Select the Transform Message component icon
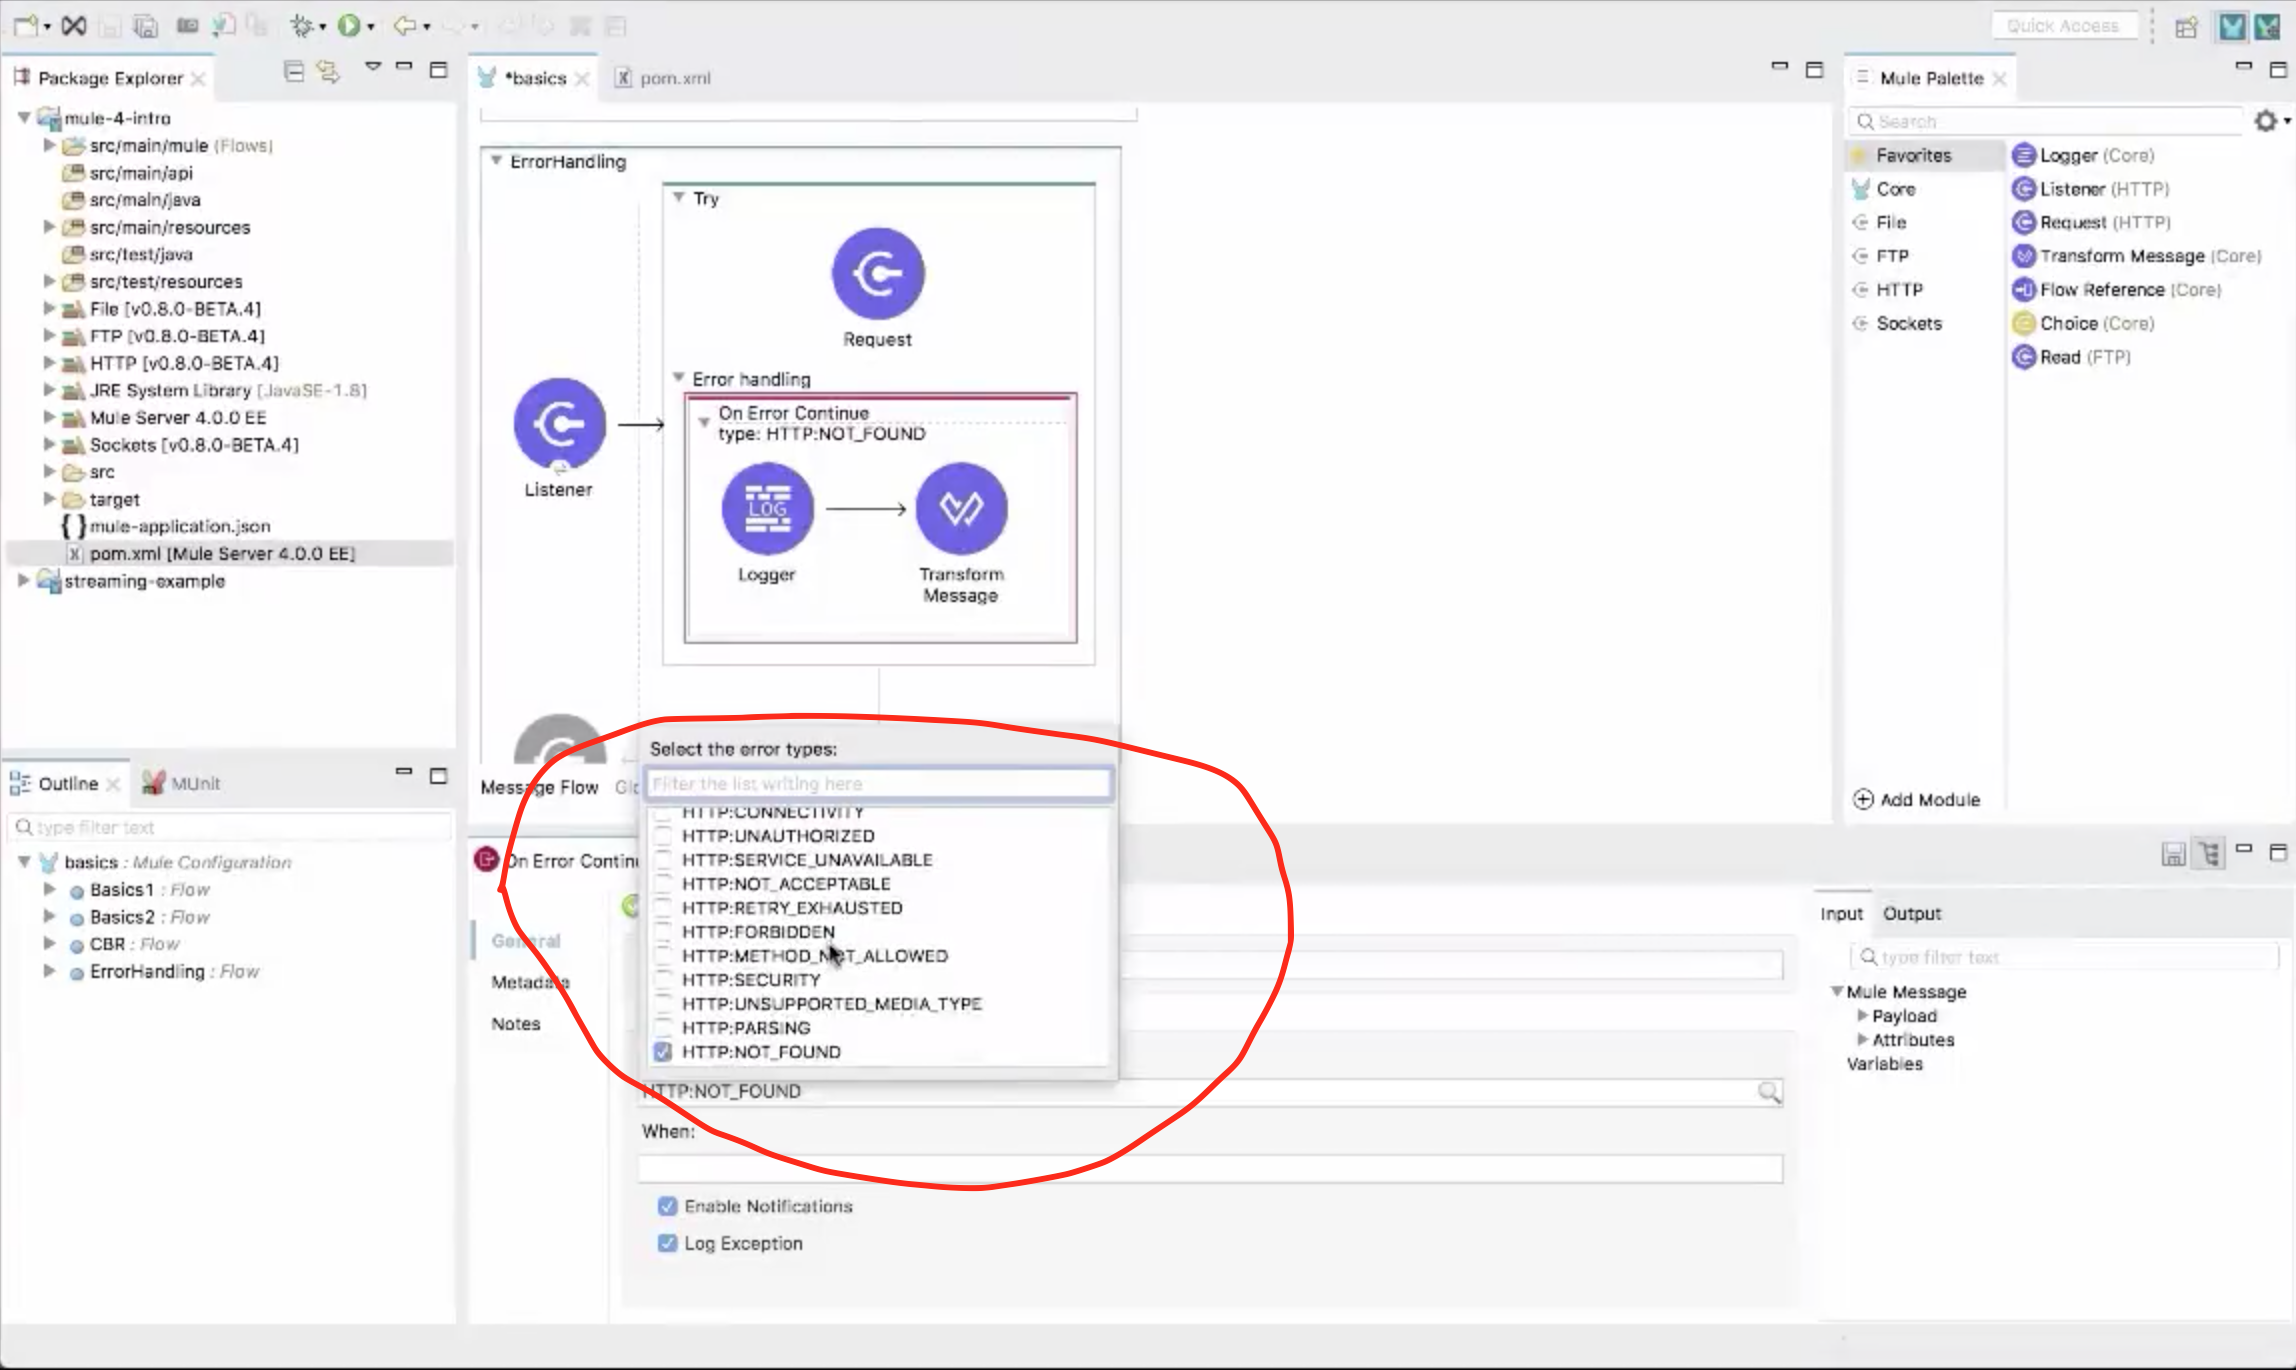This screenshot has width=2296, height=1370. pos(961,509)
